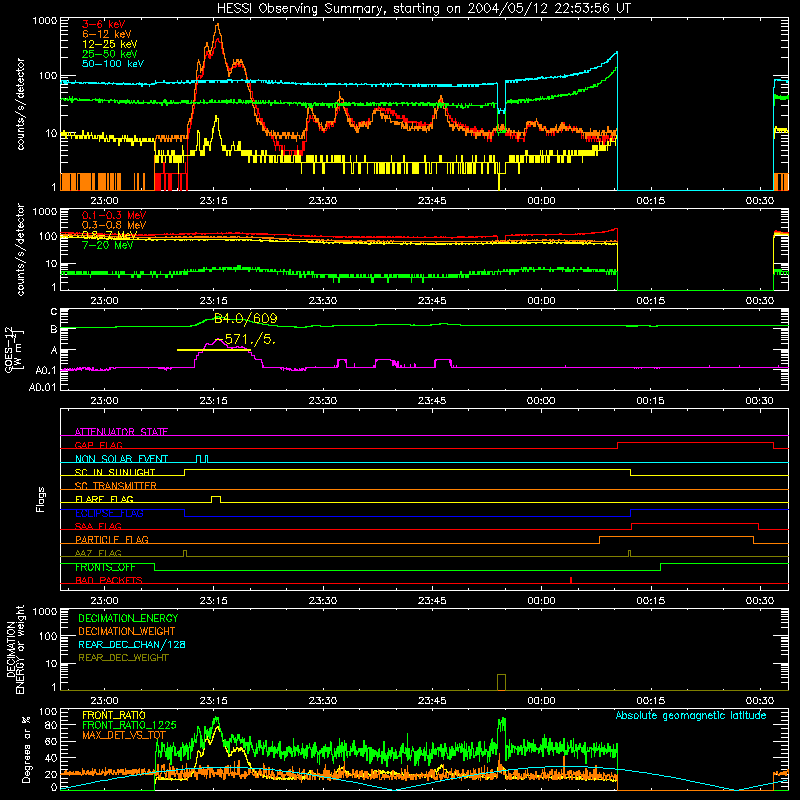Click the FRONT_RATIO_1225 legend label

[x=129, y=725]
